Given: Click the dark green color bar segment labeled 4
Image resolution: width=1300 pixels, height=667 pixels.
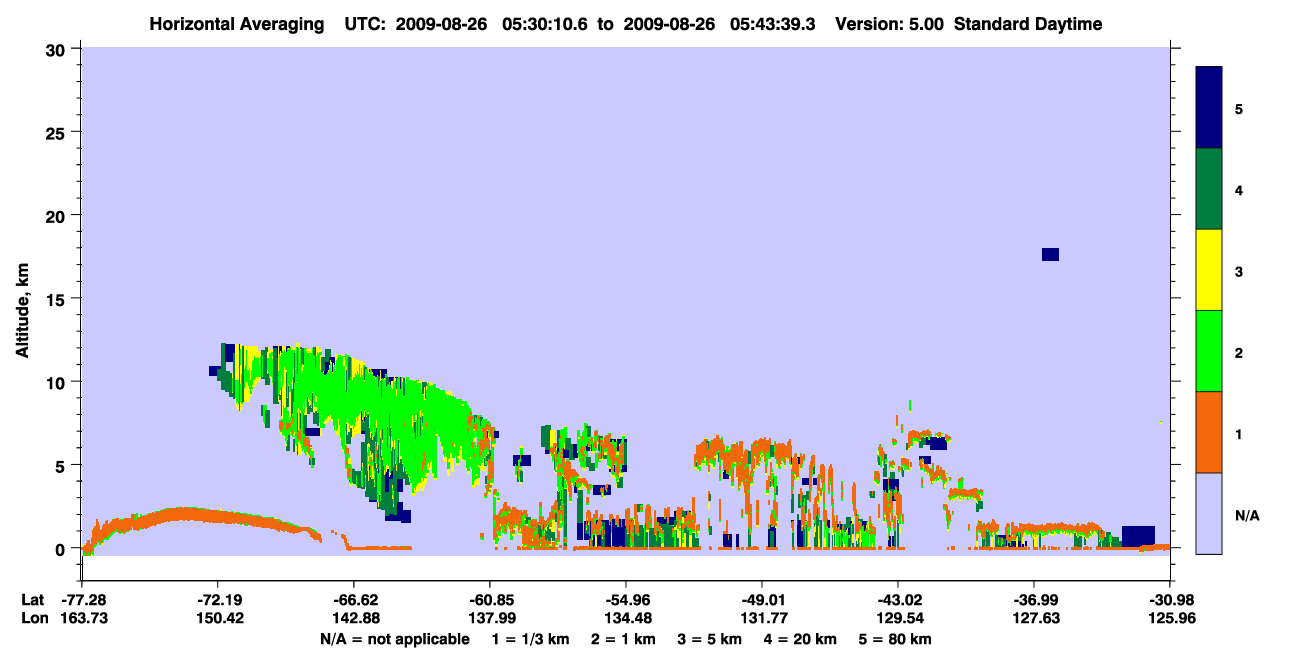Looking at the screenshot, I should coord(1209,189).
